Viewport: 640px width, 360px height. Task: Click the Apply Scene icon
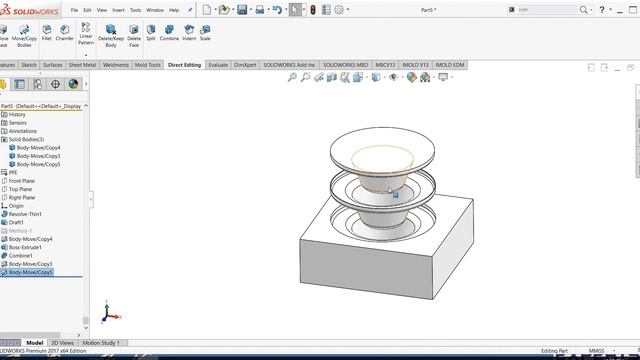425,77
